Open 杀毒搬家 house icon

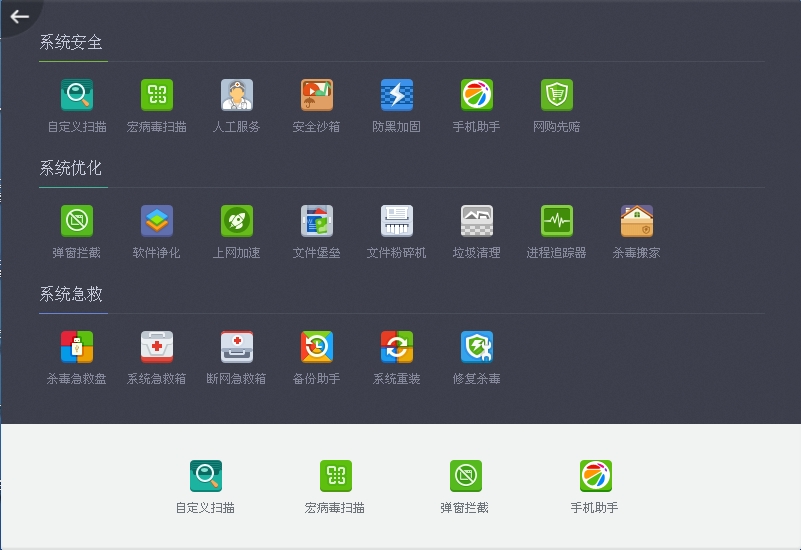[x=637, y=222]
